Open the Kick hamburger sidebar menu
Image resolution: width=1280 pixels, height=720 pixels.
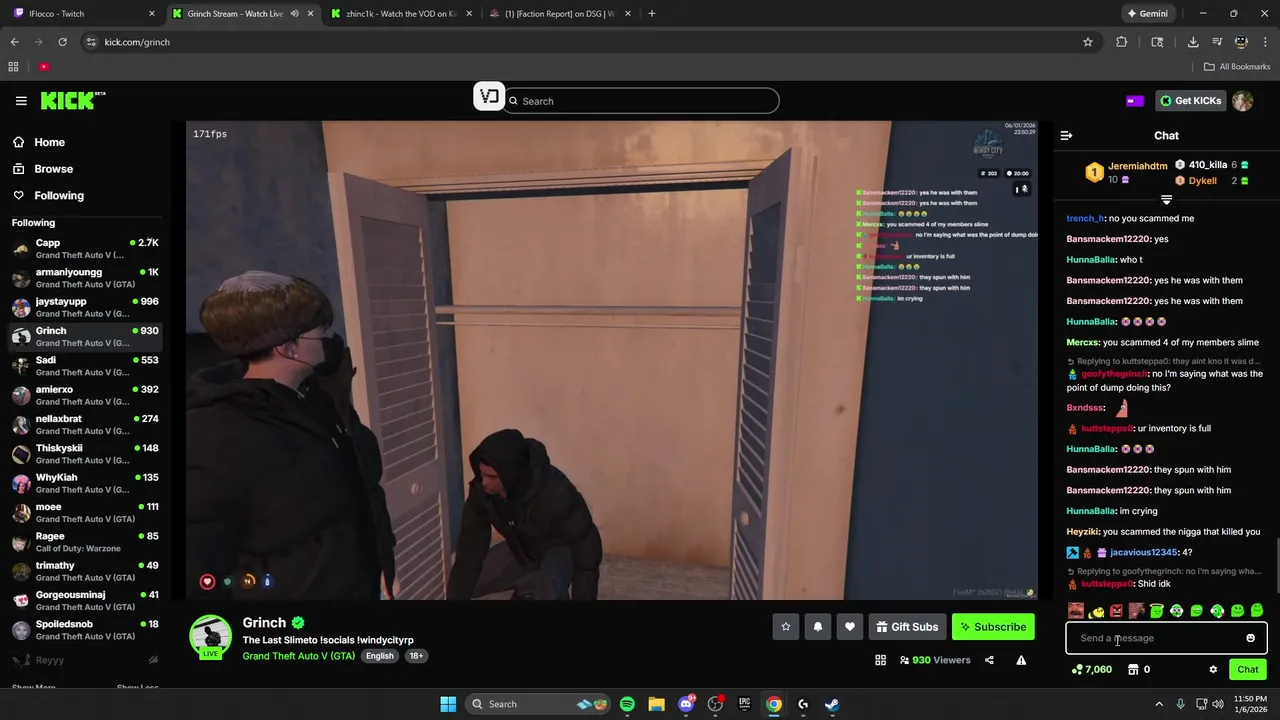tap(21, 101)
